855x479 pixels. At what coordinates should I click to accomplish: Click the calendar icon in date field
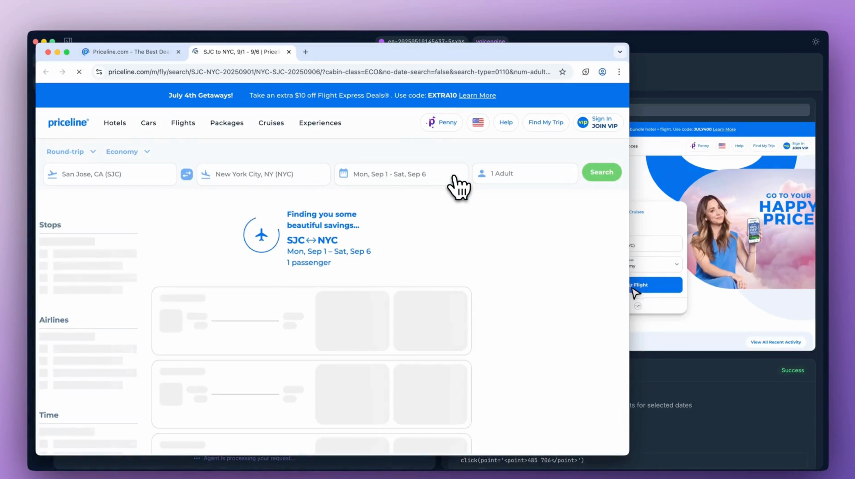click(x=344, y=173)
